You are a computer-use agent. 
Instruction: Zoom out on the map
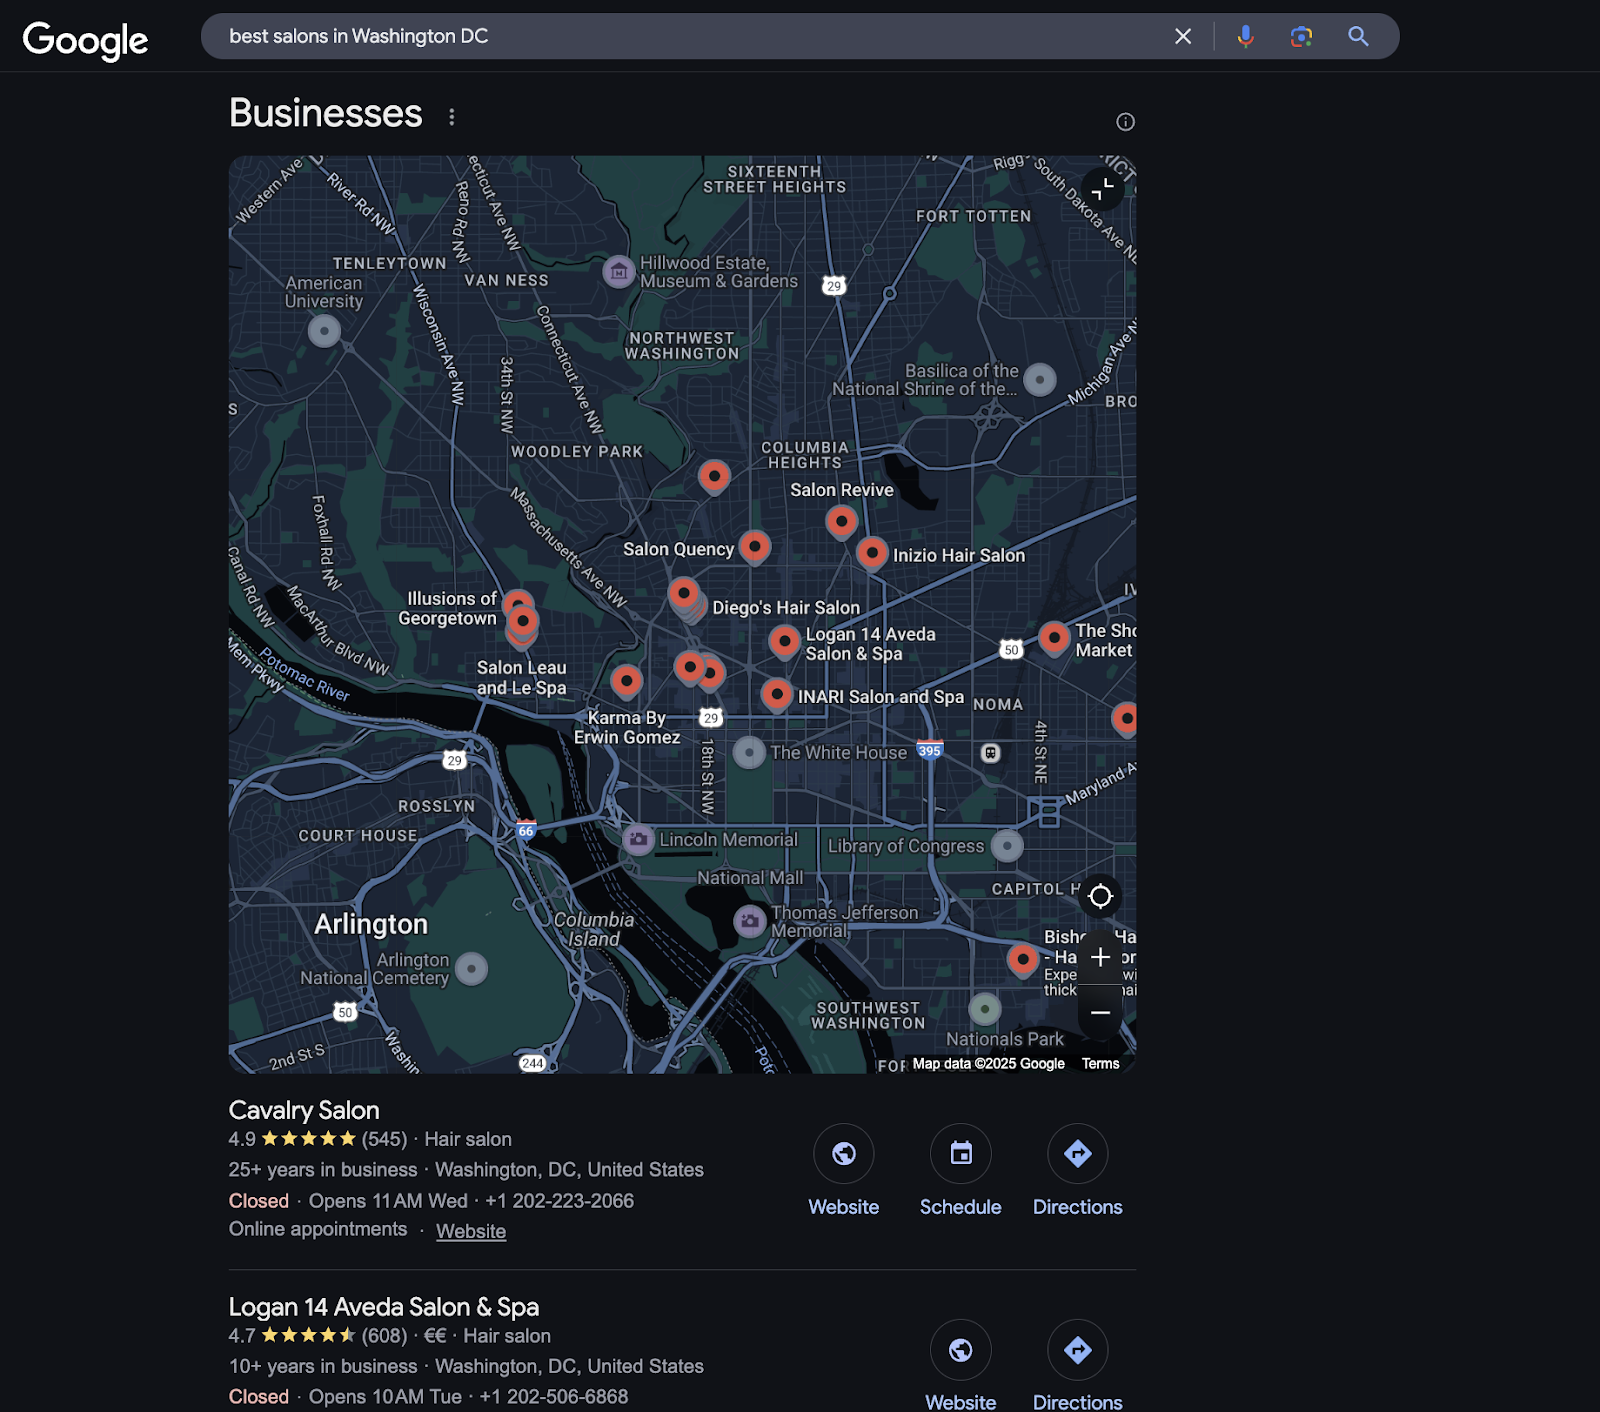click(1100, 1013)
